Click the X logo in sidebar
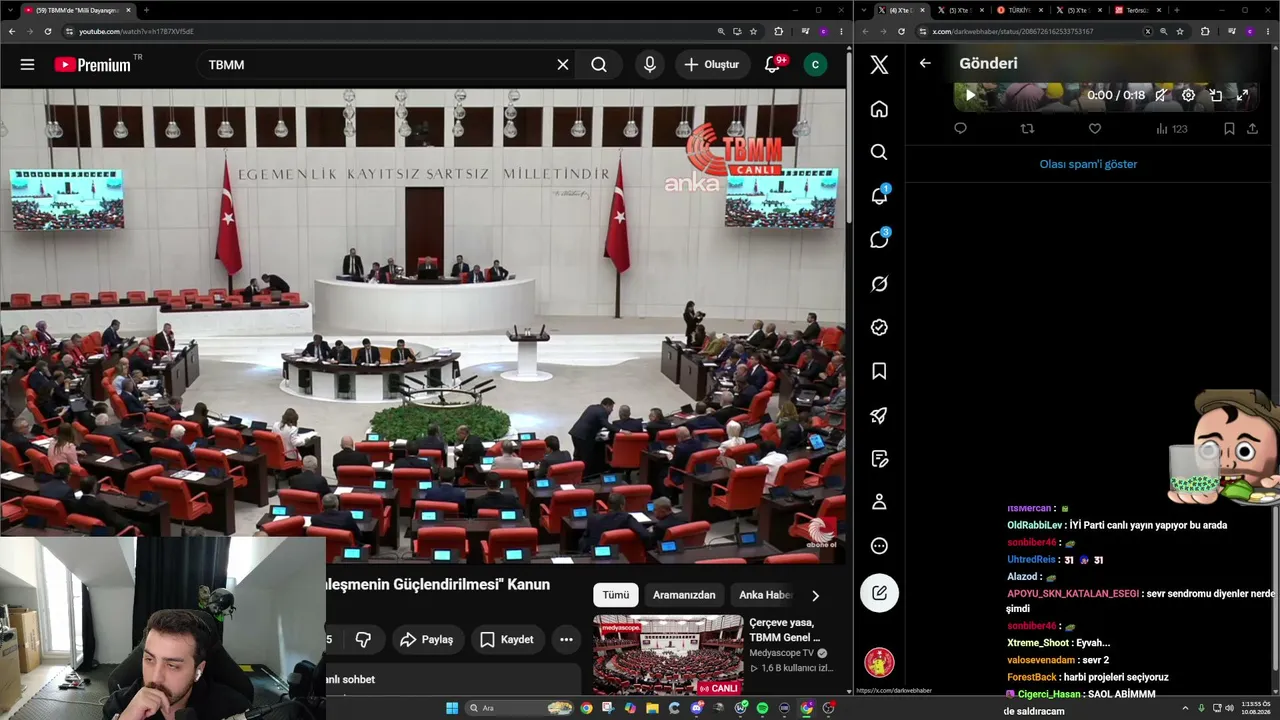The height and width of the screenshot is (720, 1280). [x=879, y=65]
